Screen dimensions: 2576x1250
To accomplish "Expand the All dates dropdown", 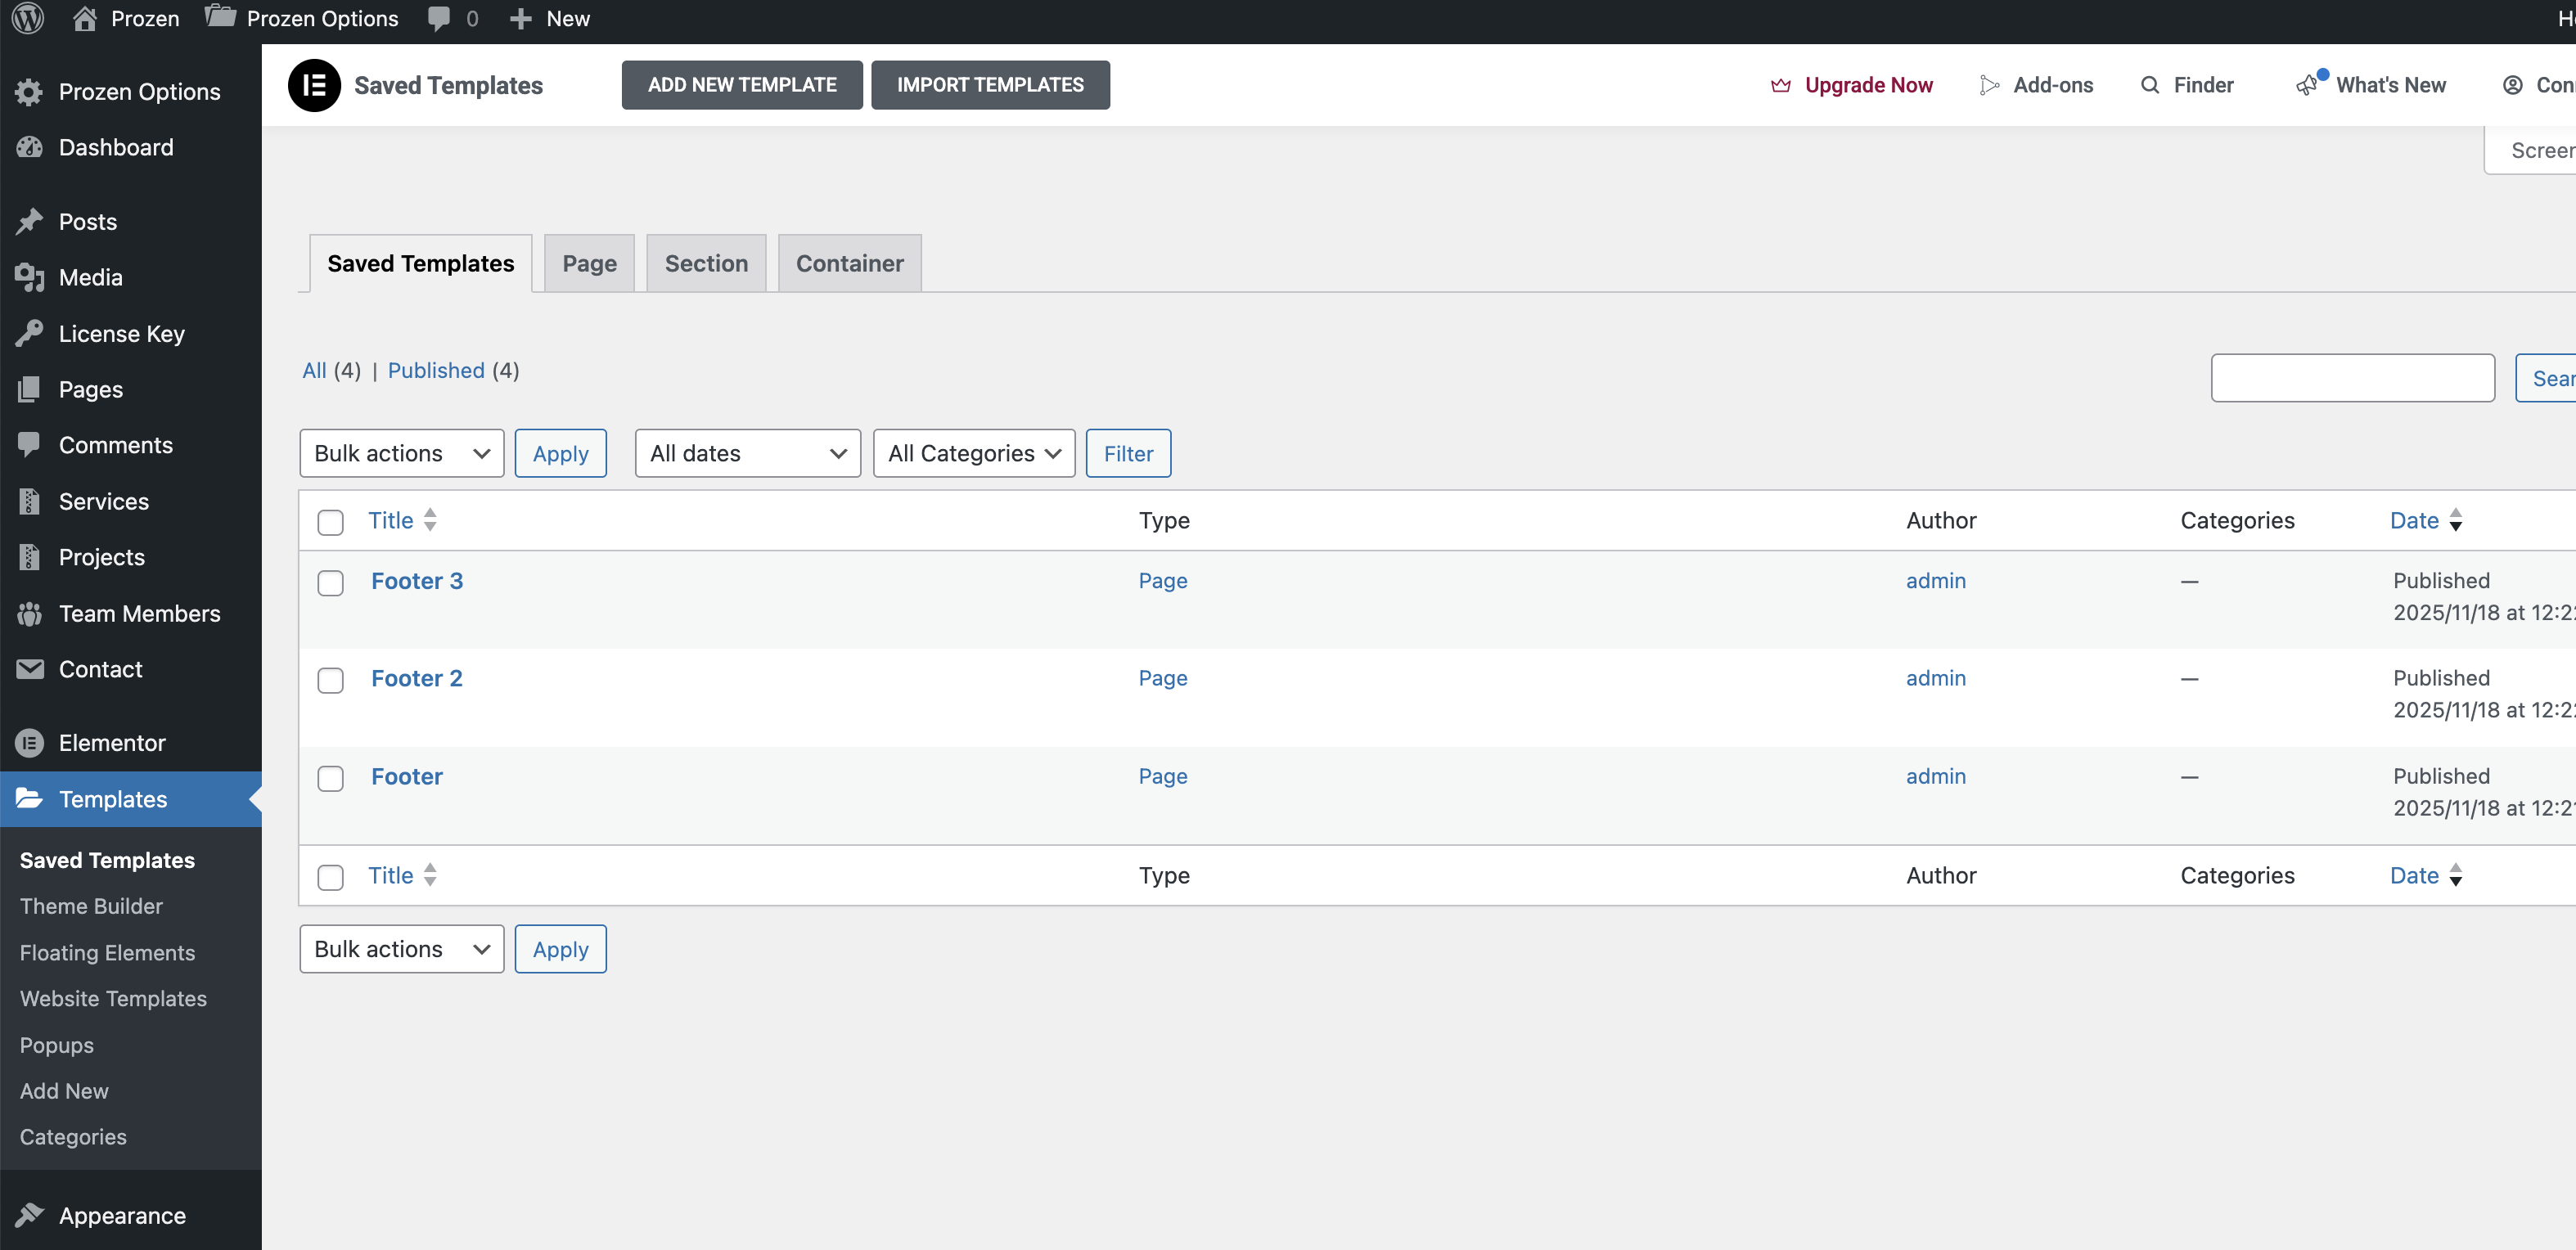I will 747,453.
